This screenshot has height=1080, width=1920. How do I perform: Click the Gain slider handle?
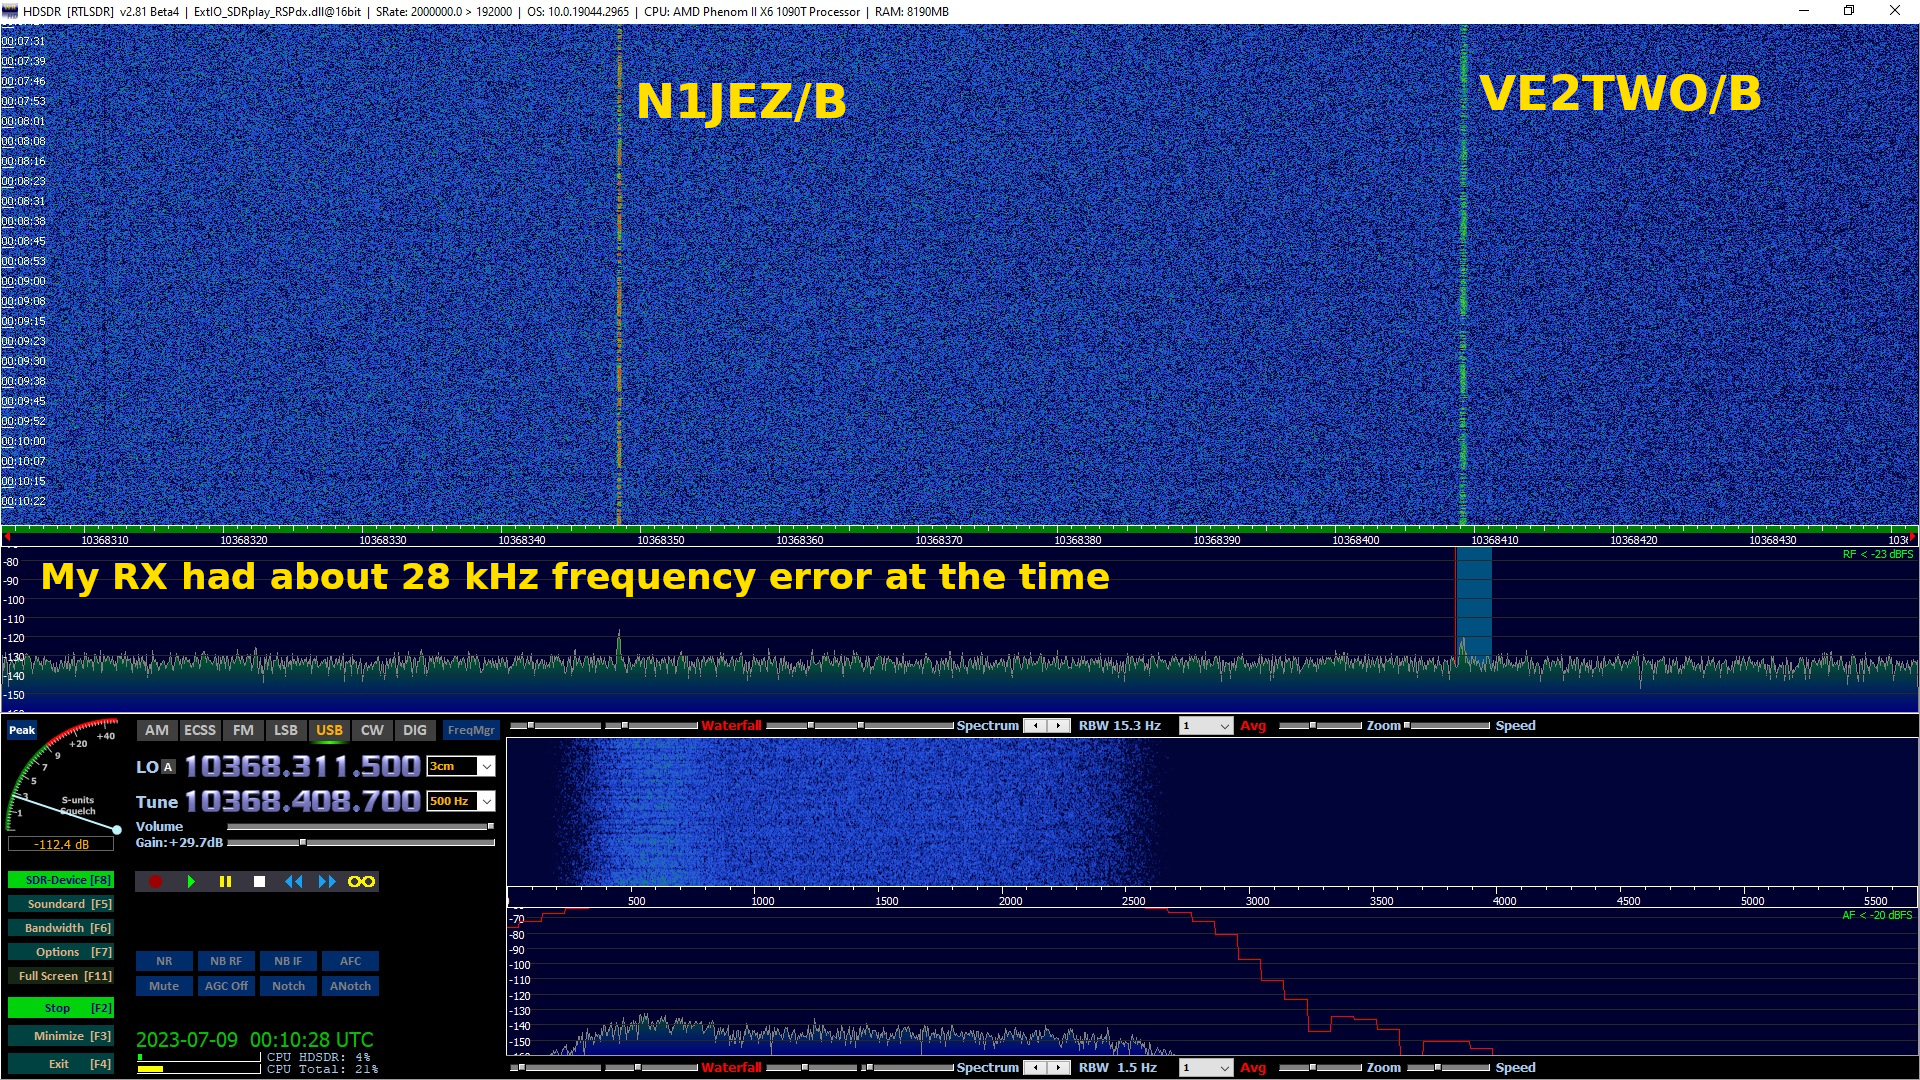point(302,843)
